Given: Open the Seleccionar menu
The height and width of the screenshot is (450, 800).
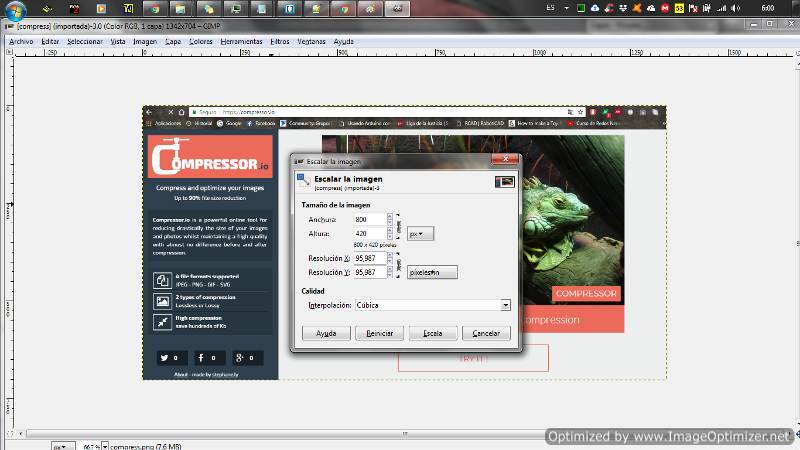Looking at the screenshot, I should pos(85,41).
